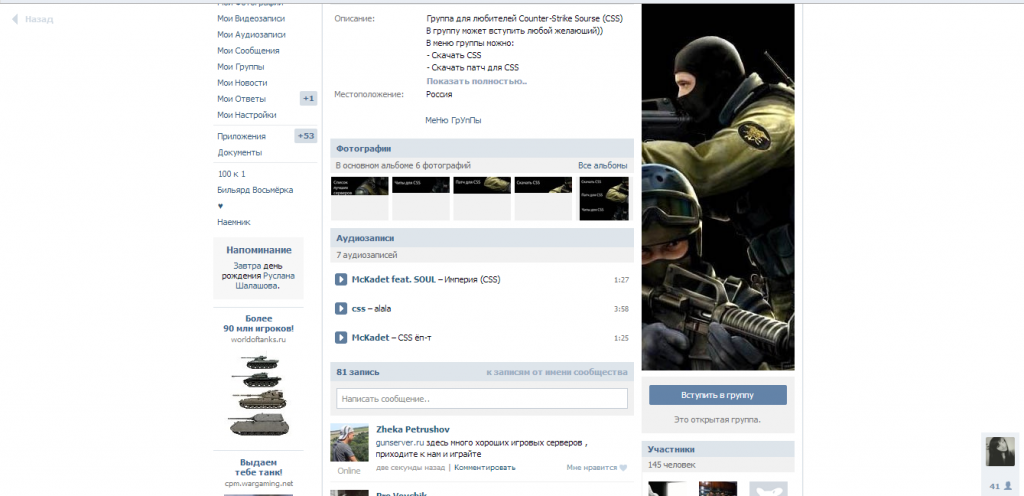Open Мои Группы in left menu
This screenshot has width=1024, height=496.
(240, 66)
